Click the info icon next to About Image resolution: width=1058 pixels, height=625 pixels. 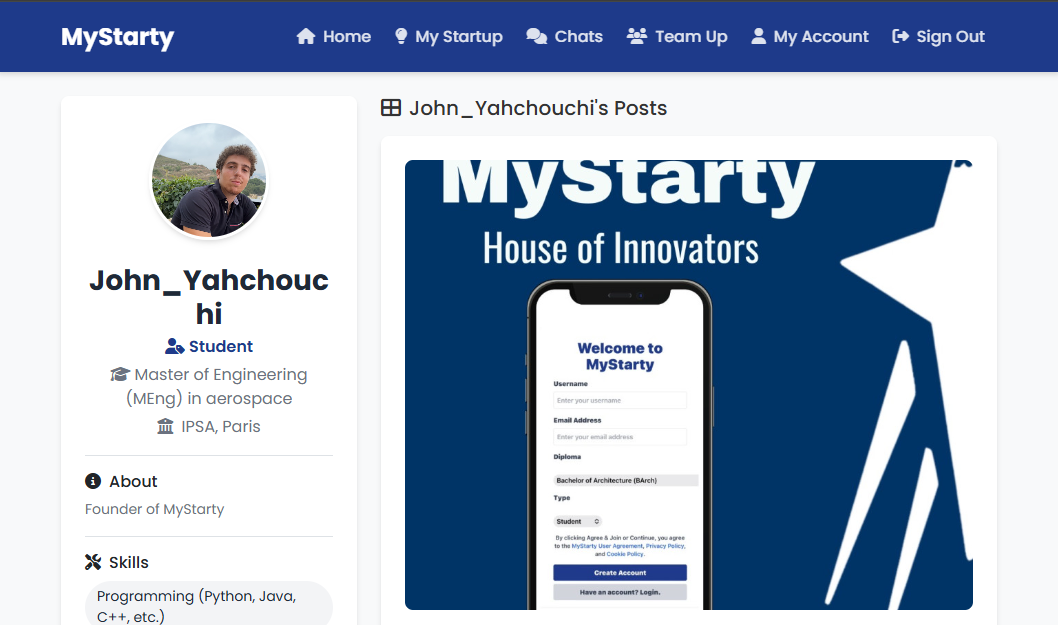(92, 481)
